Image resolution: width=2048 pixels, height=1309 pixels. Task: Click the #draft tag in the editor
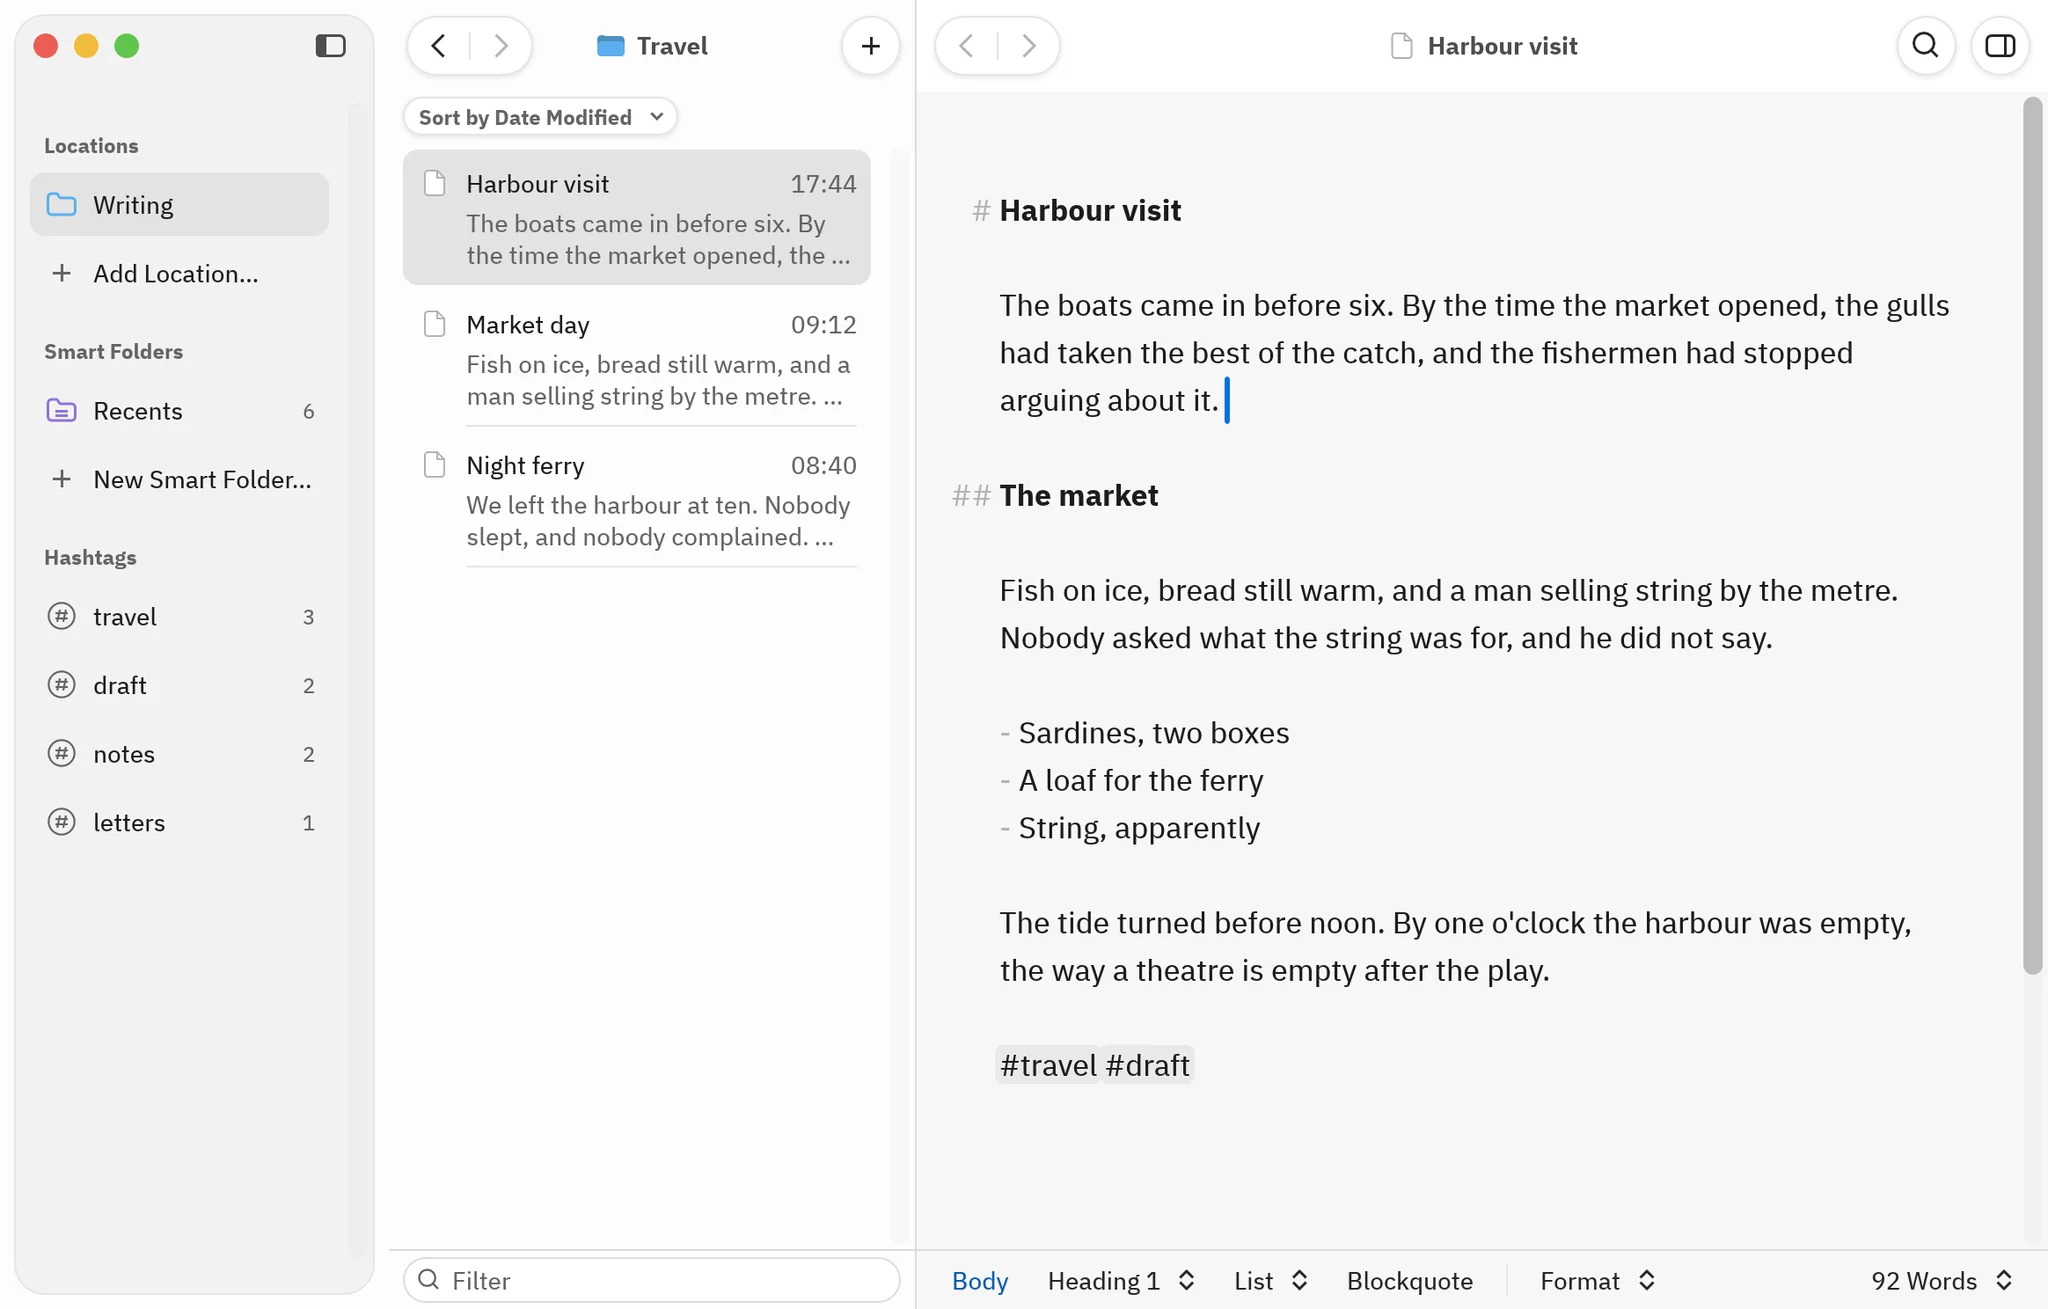1148,1065
